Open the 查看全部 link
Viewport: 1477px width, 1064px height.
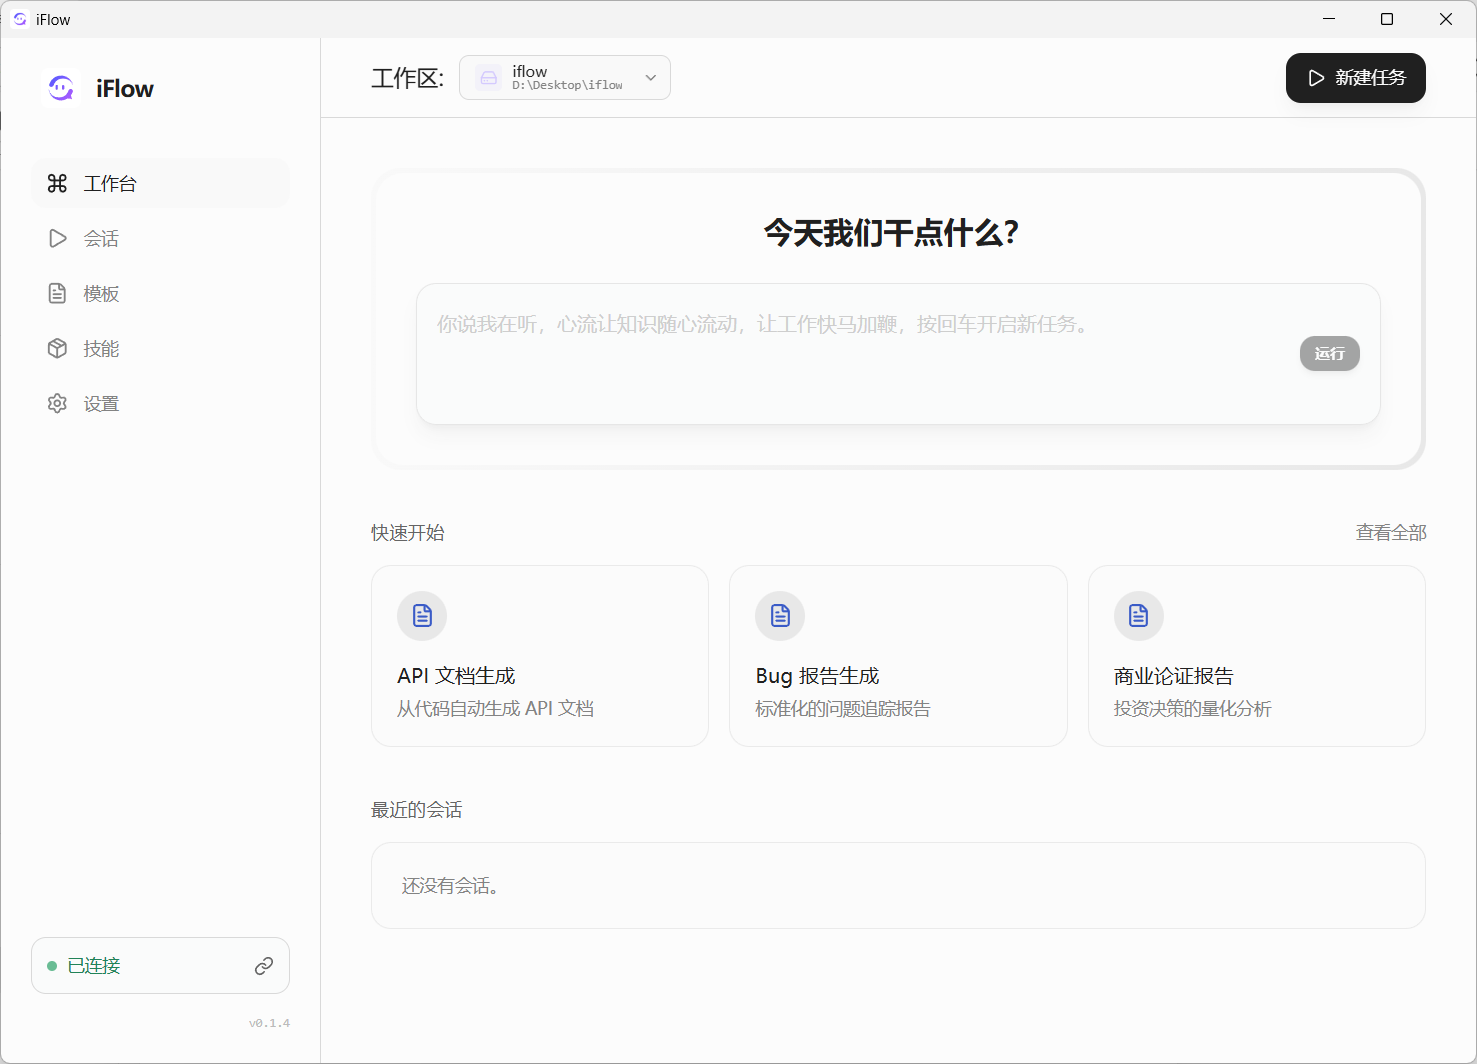pos(1390,533)
